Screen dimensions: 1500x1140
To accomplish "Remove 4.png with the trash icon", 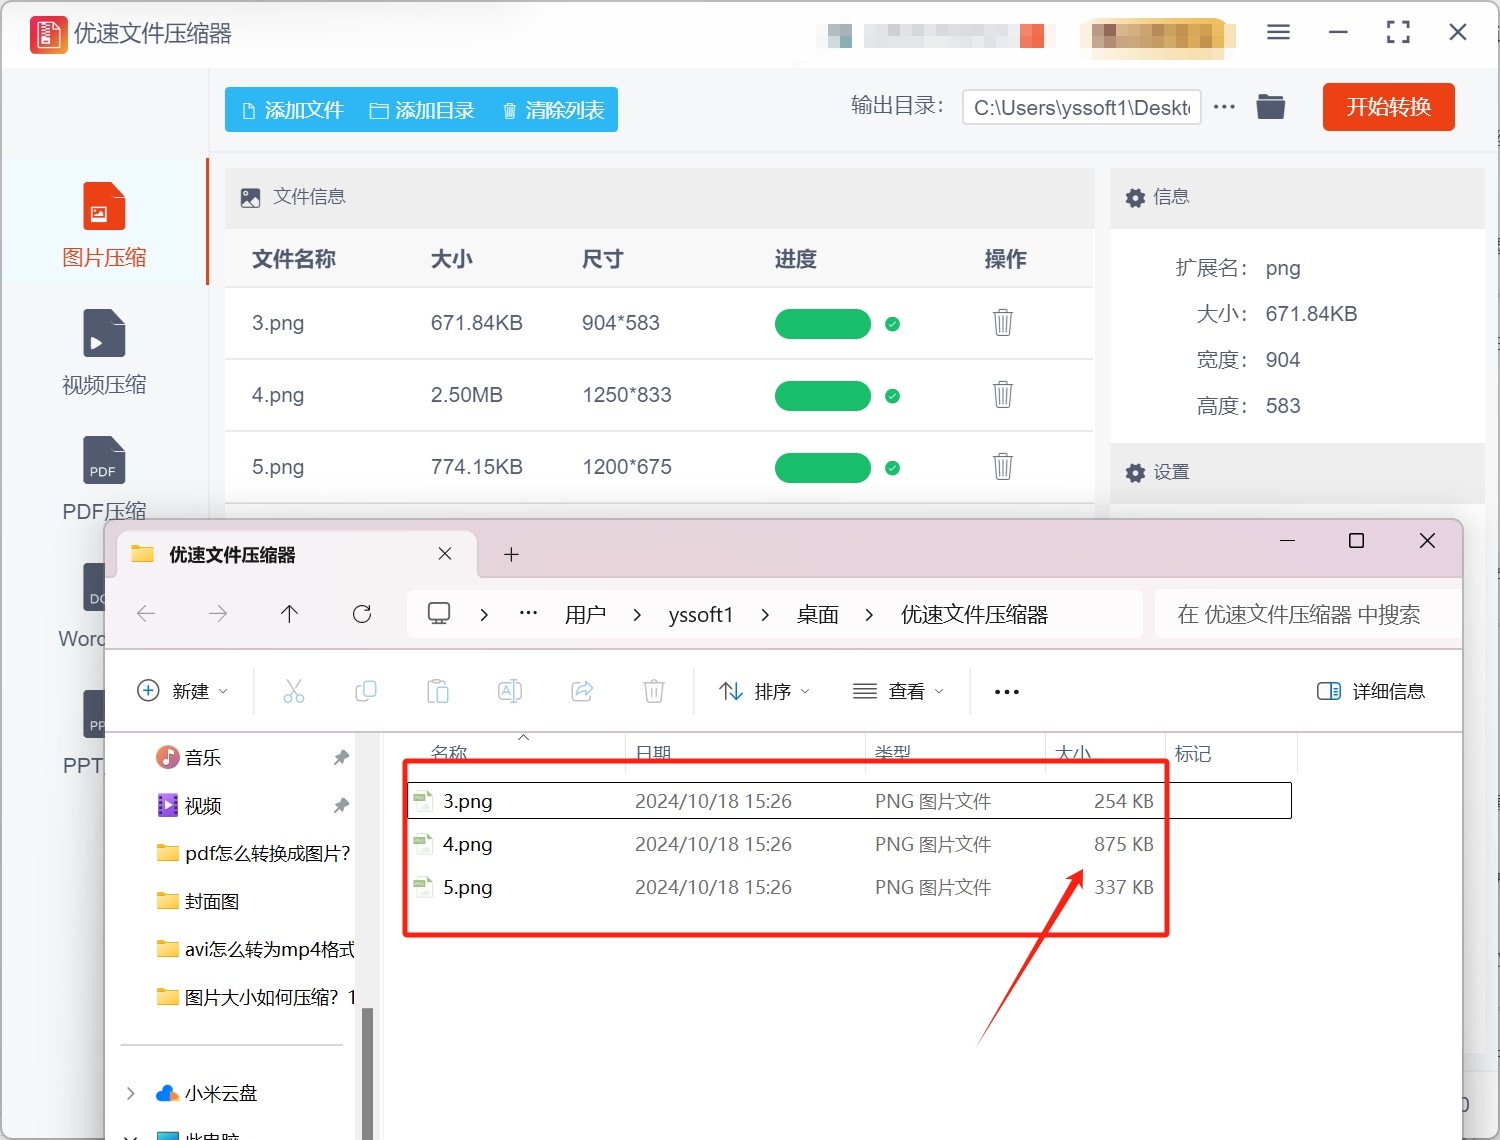I will [1002, 395].
